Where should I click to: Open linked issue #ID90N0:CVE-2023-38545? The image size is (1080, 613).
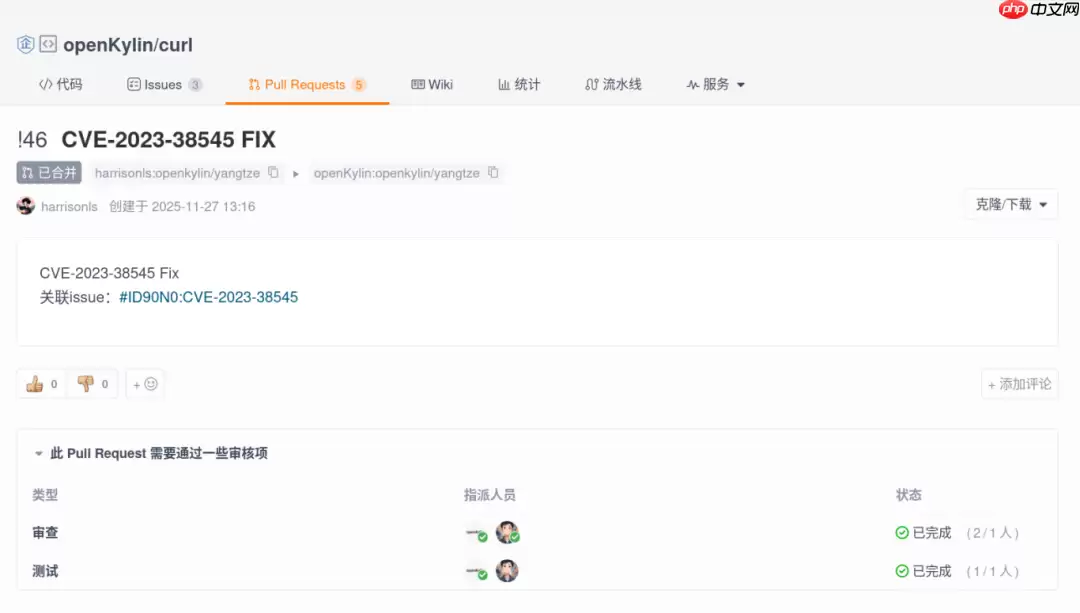pyautogui.click(x=208, y=297)
